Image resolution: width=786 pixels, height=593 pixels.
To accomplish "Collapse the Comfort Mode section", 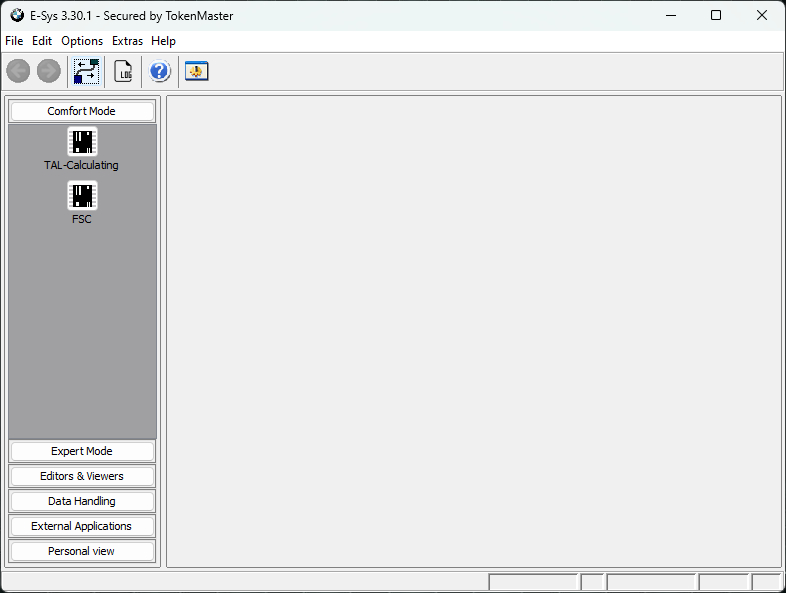I will point(82,111).
